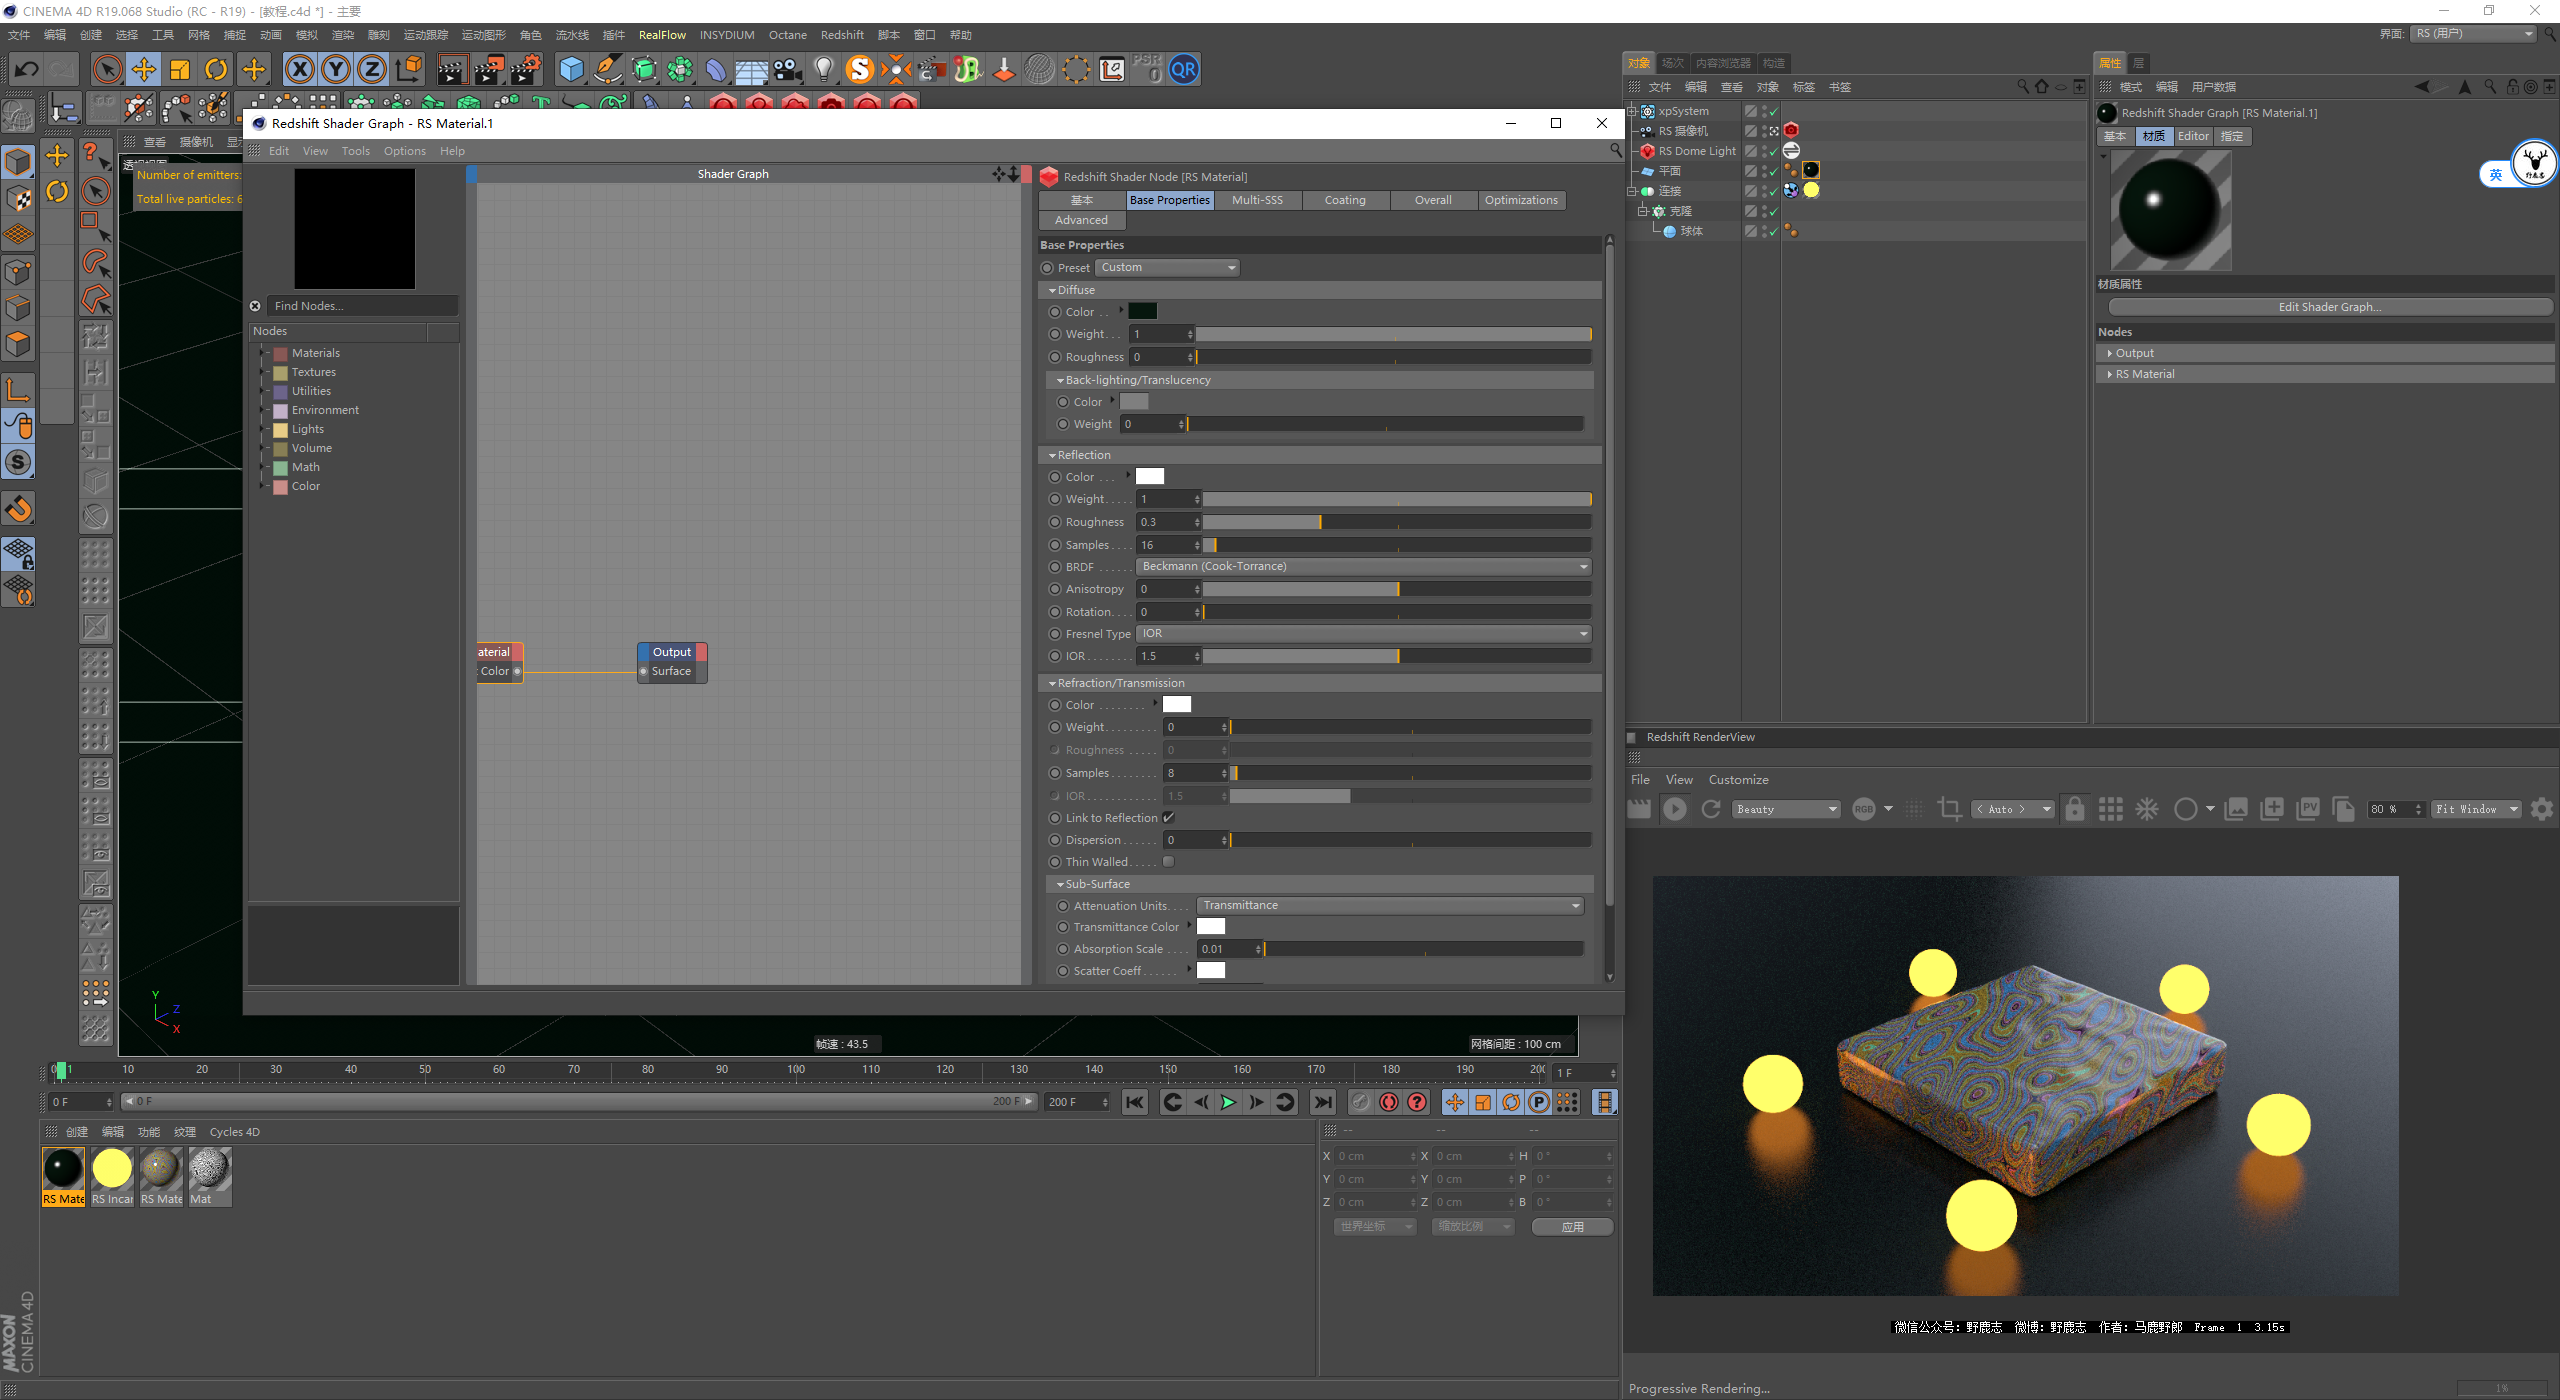Toggle the Reflection Roughness animation radio dot
Viewport: 2560px width, 1400px height.
1055,522
